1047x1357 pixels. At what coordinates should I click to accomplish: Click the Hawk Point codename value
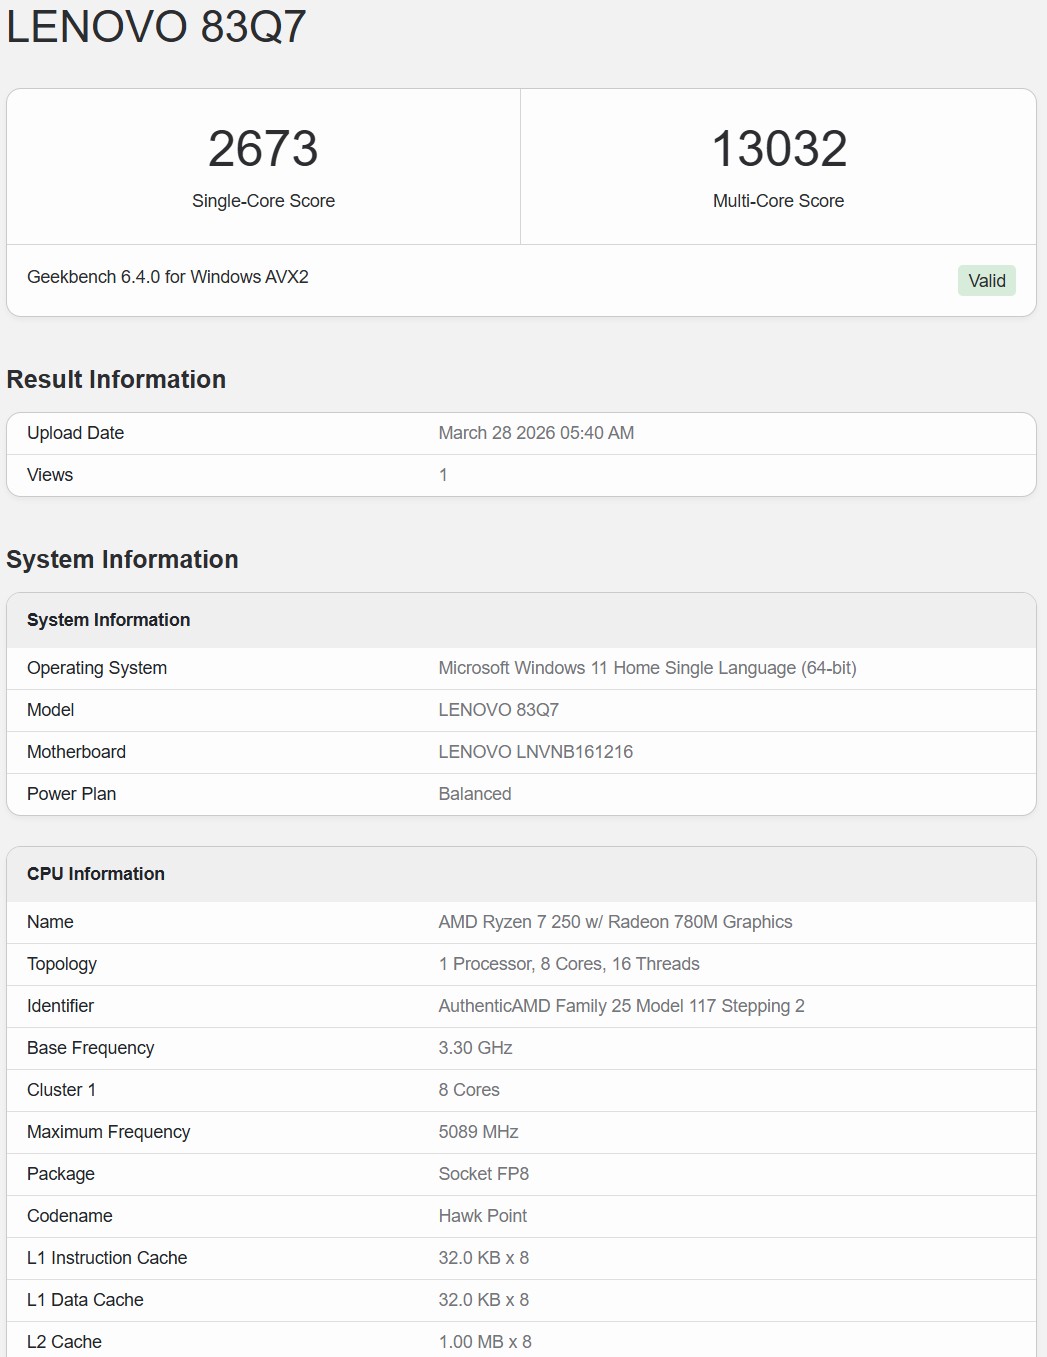(483, 1216)
